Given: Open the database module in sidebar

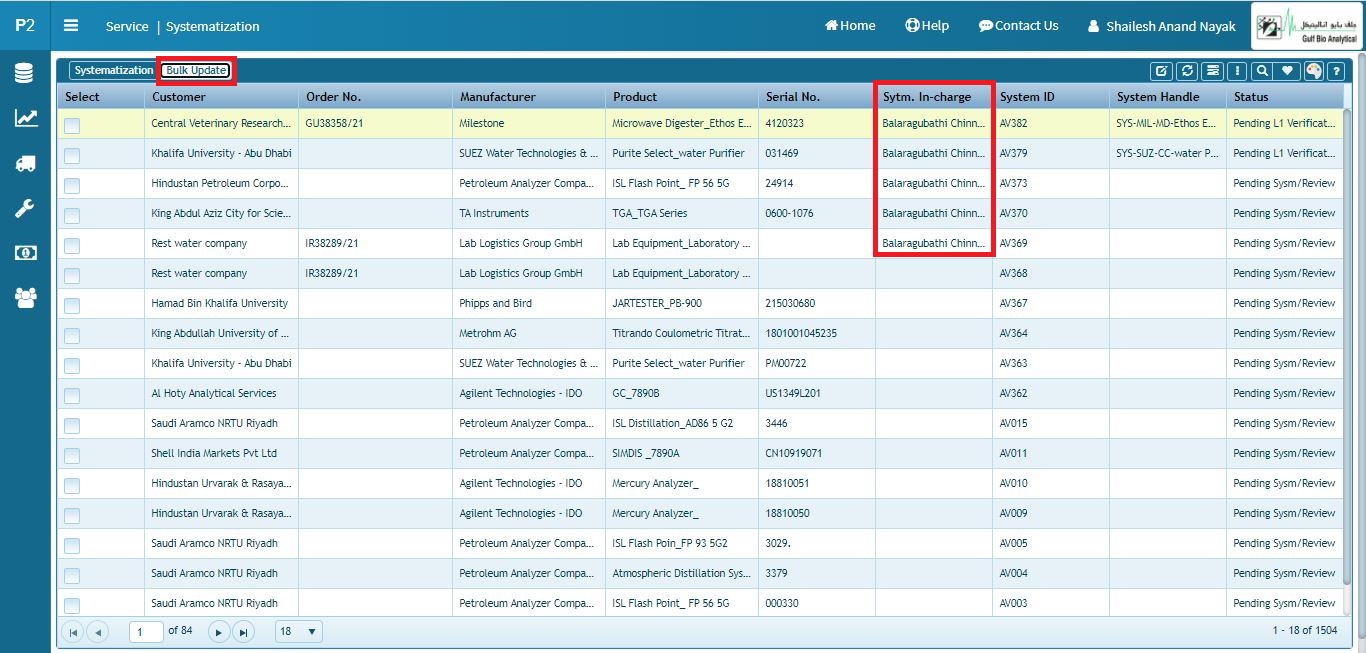Looking at the screenshot, I should (25, 73).
